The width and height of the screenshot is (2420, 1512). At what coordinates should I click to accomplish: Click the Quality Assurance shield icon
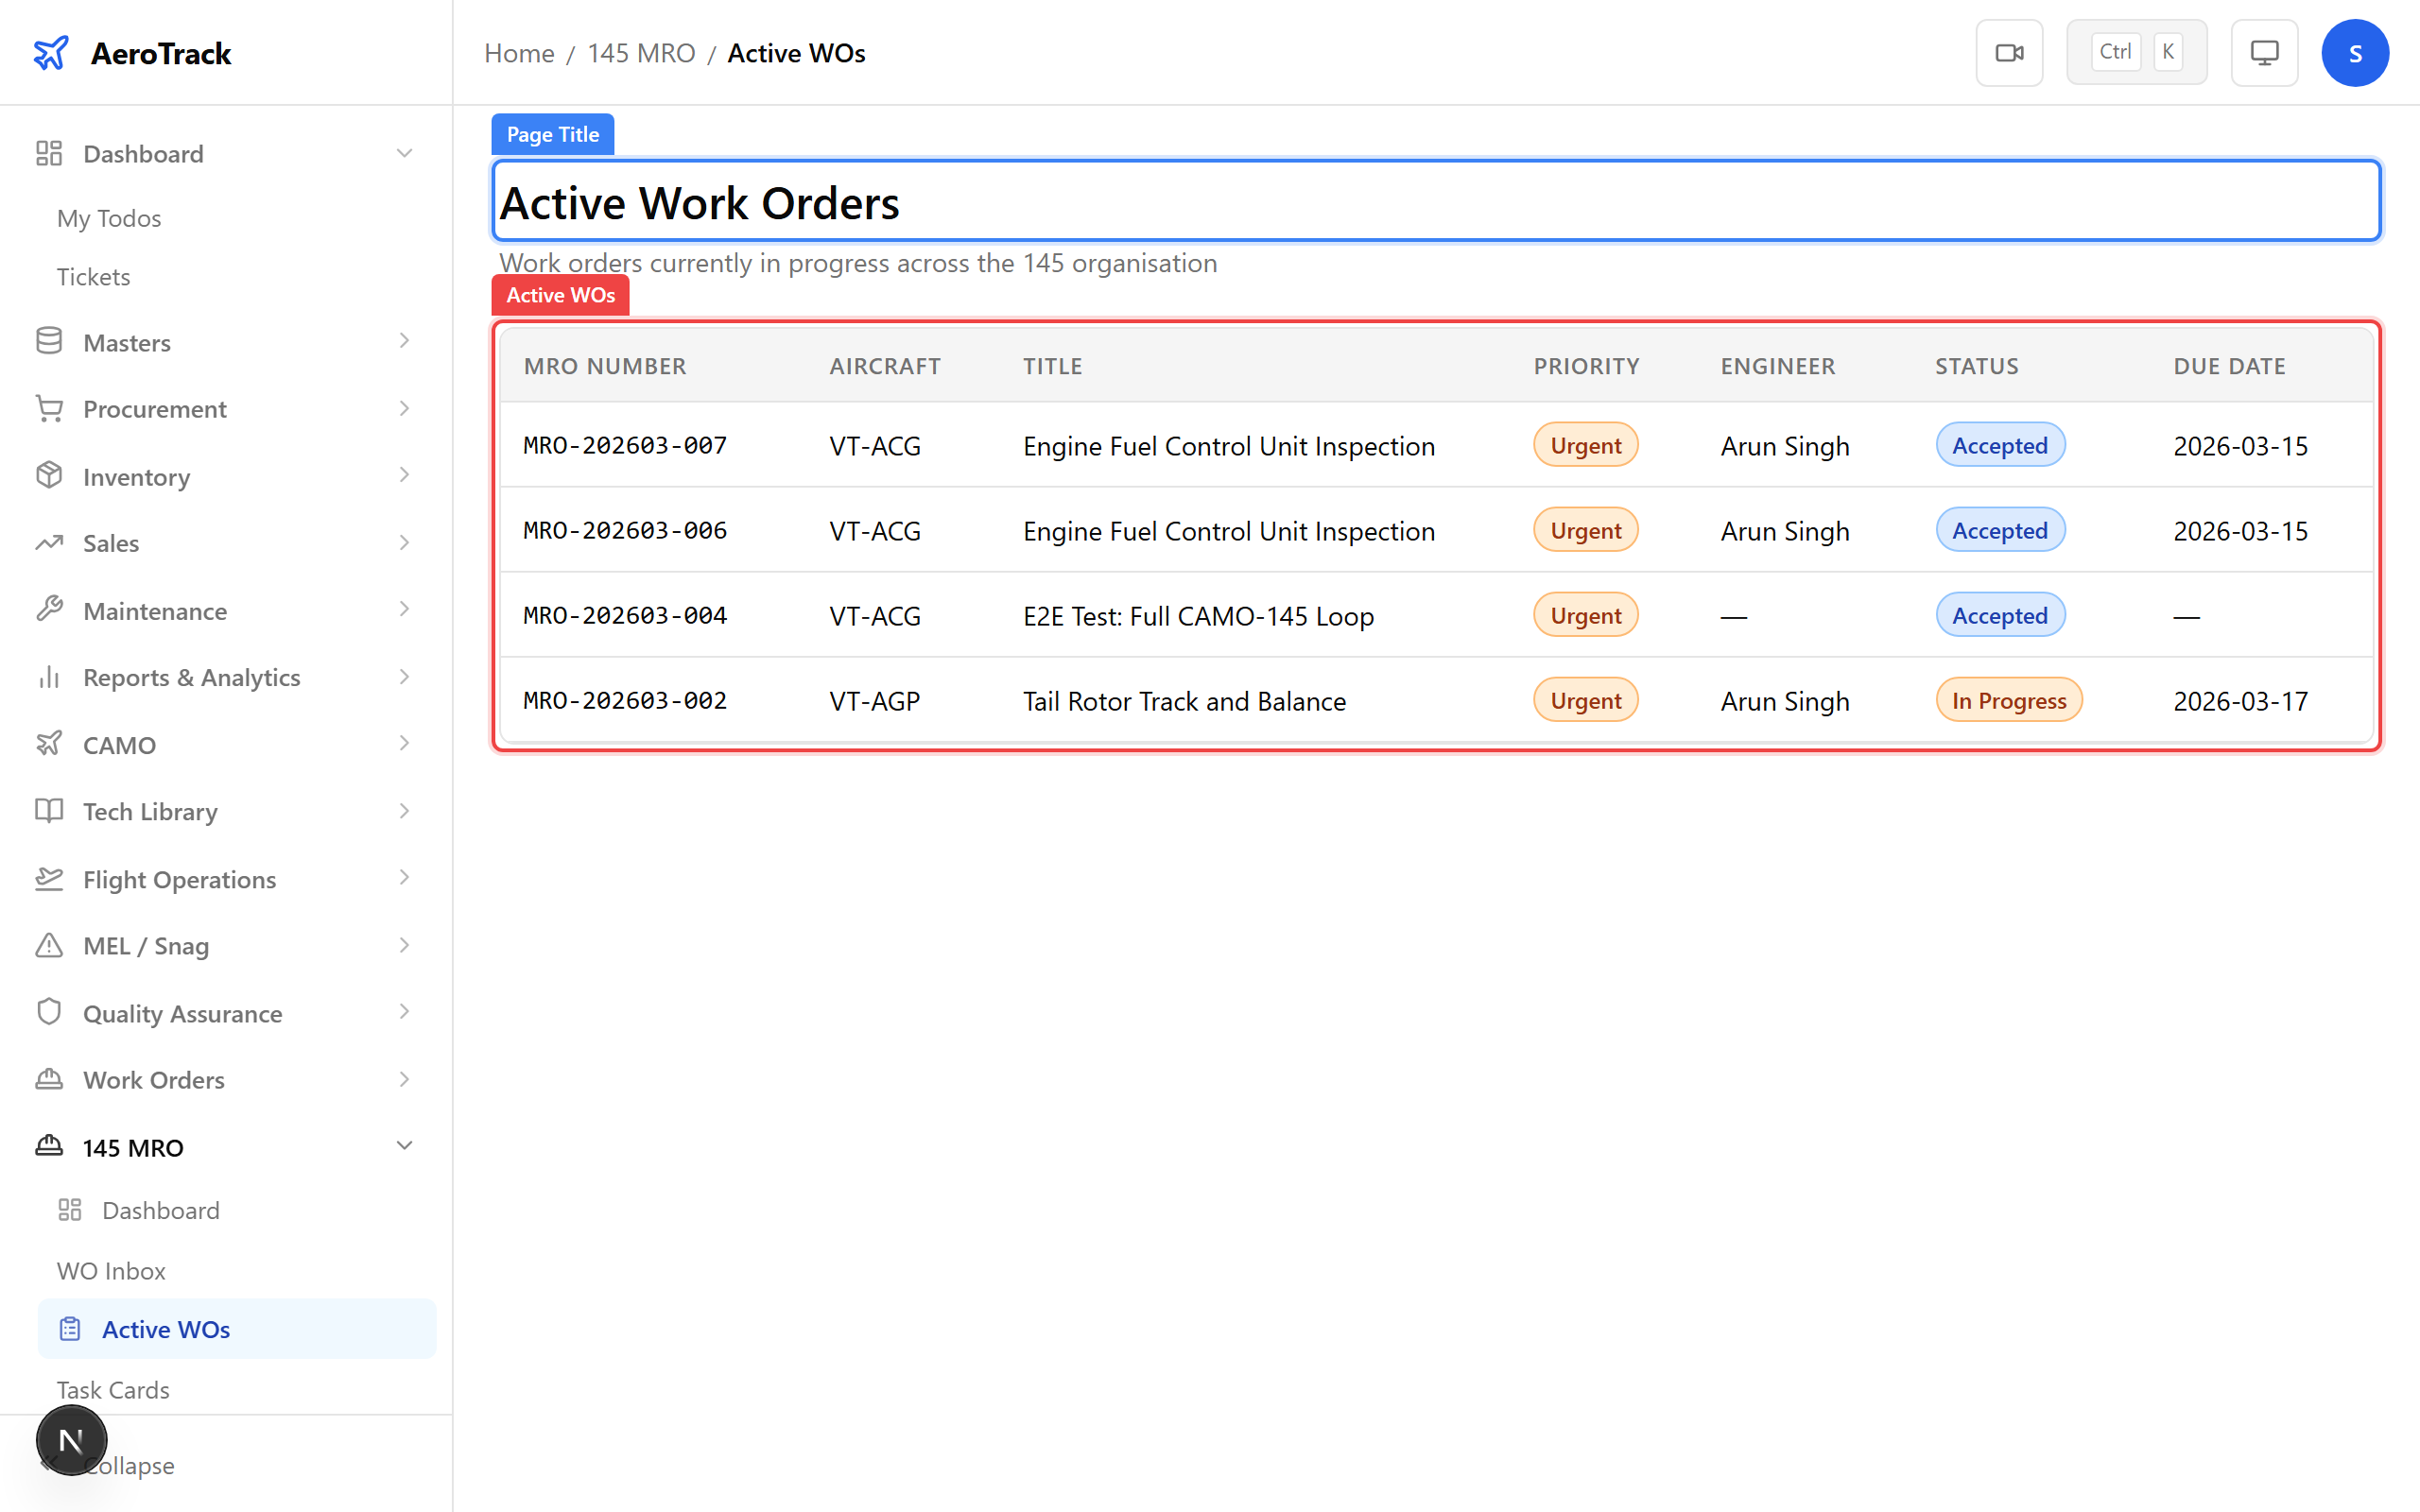[48, 1012]
